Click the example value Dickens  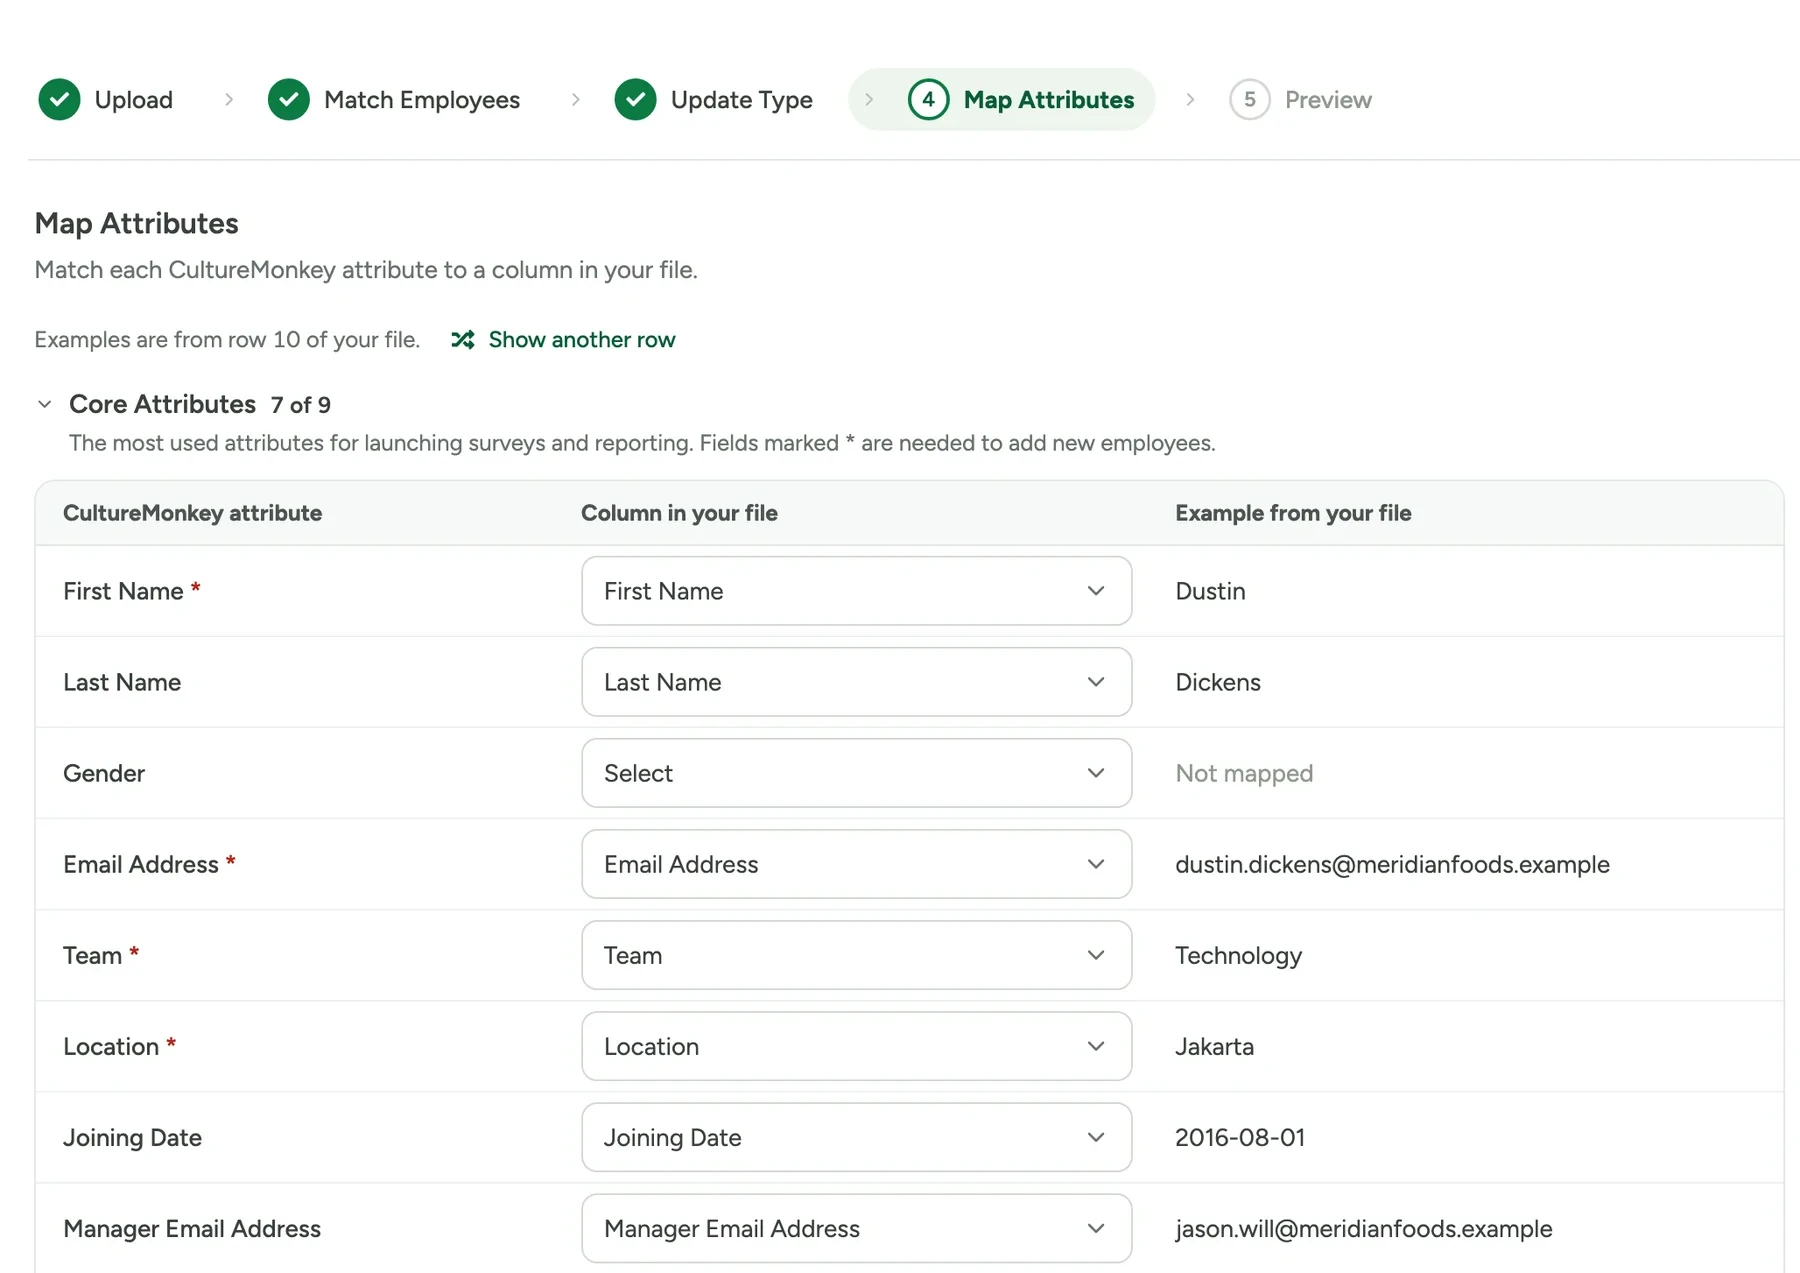(x=1218, y=682)
